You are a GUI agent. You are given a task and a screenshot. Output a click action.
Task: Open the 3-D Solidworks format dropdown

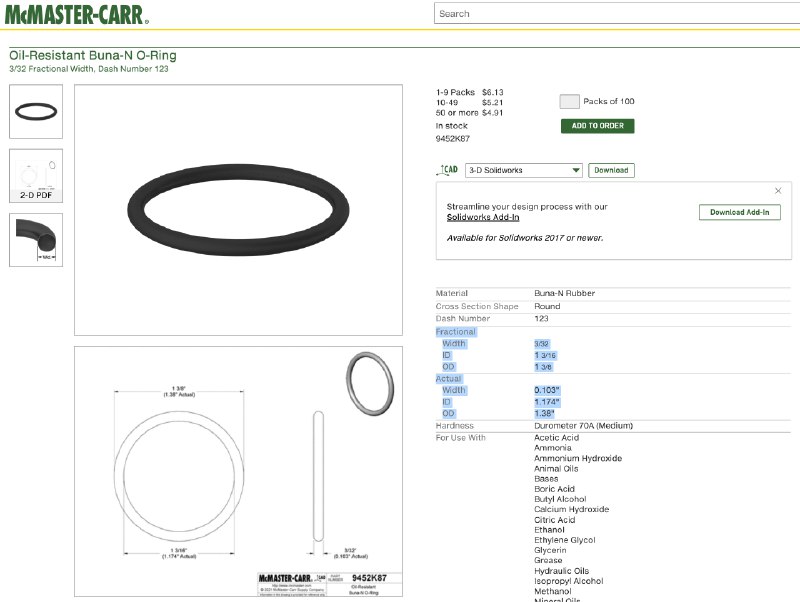[524, 170]
